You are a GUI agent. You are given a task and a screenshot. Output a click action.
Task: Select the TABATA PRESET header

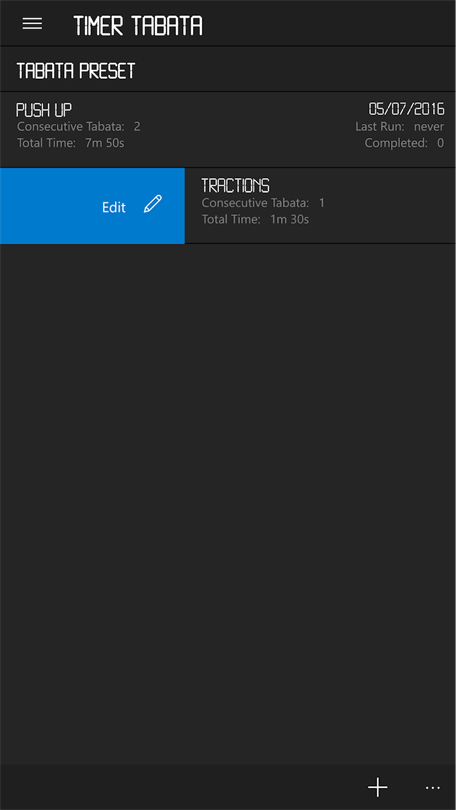pyautogui.click(x=75, y=71)
